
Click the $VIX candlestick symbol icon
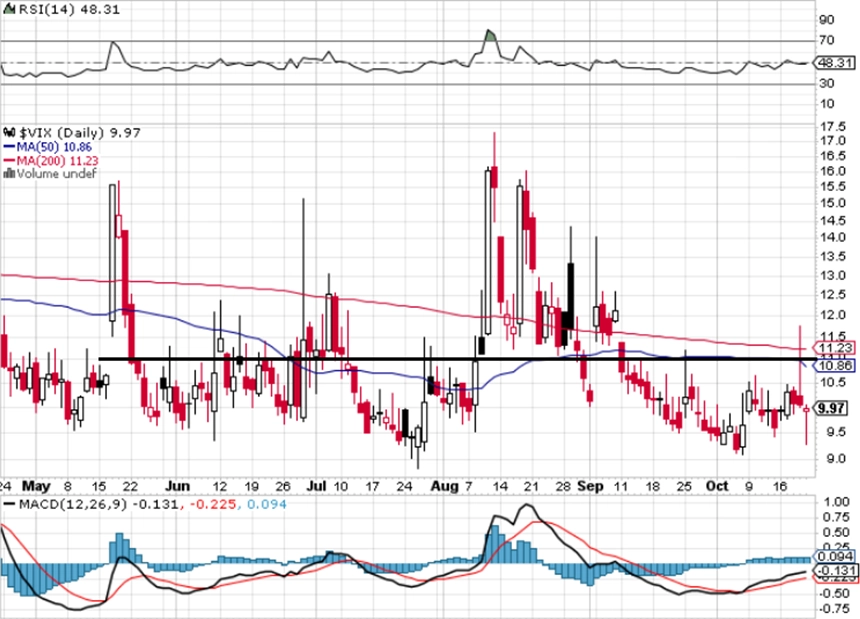pos(10,132)
